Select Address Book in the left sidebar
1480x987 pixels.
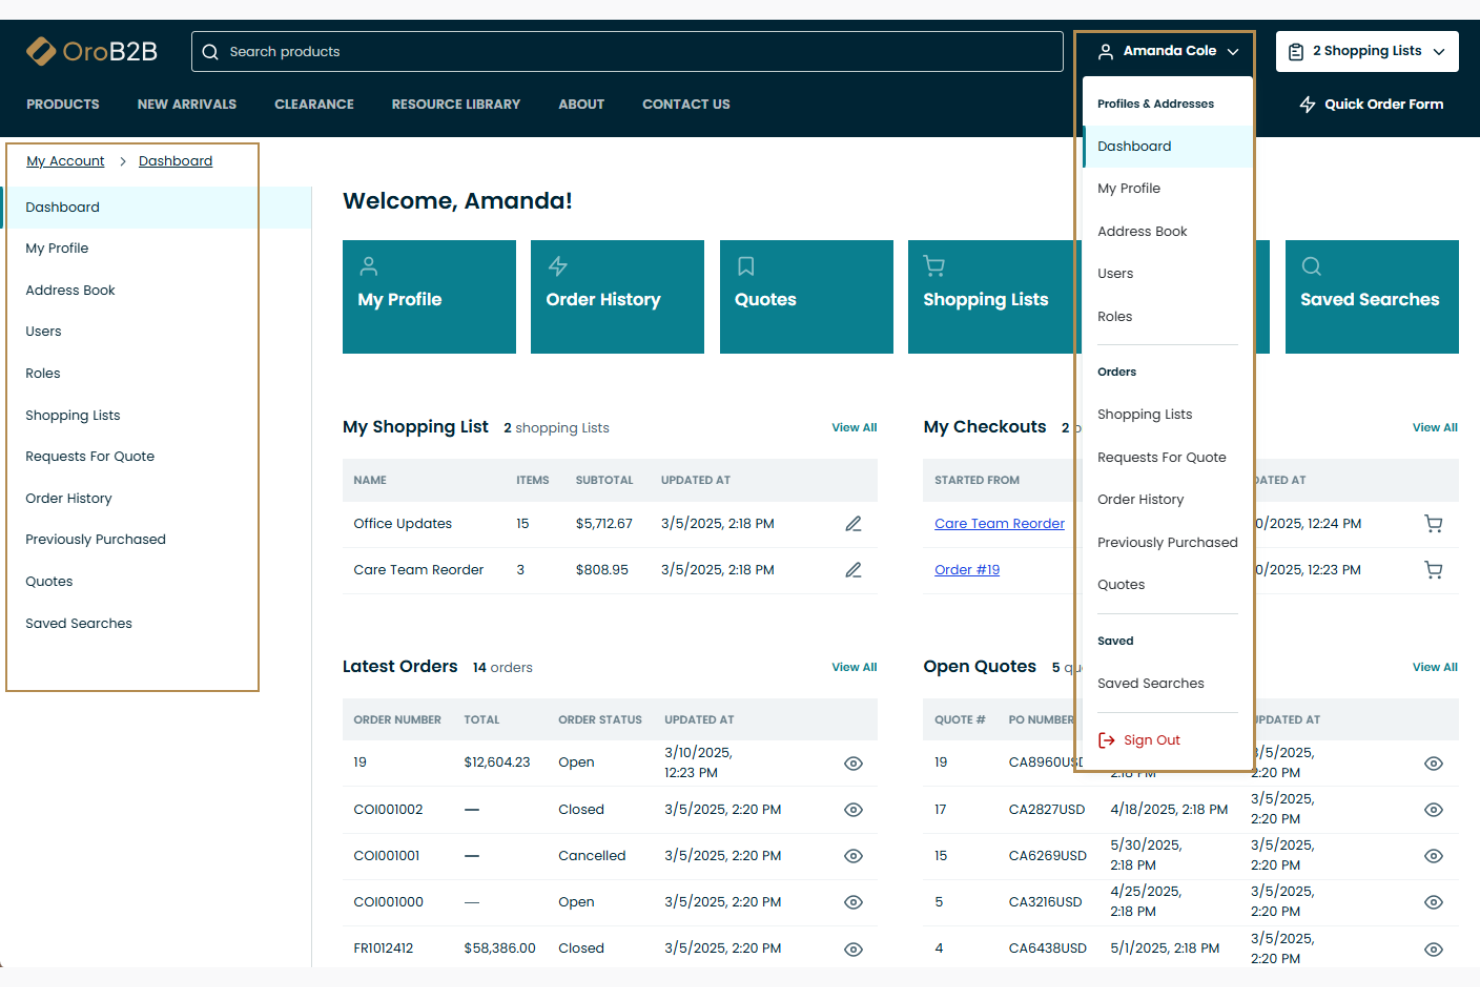(70, 290)
